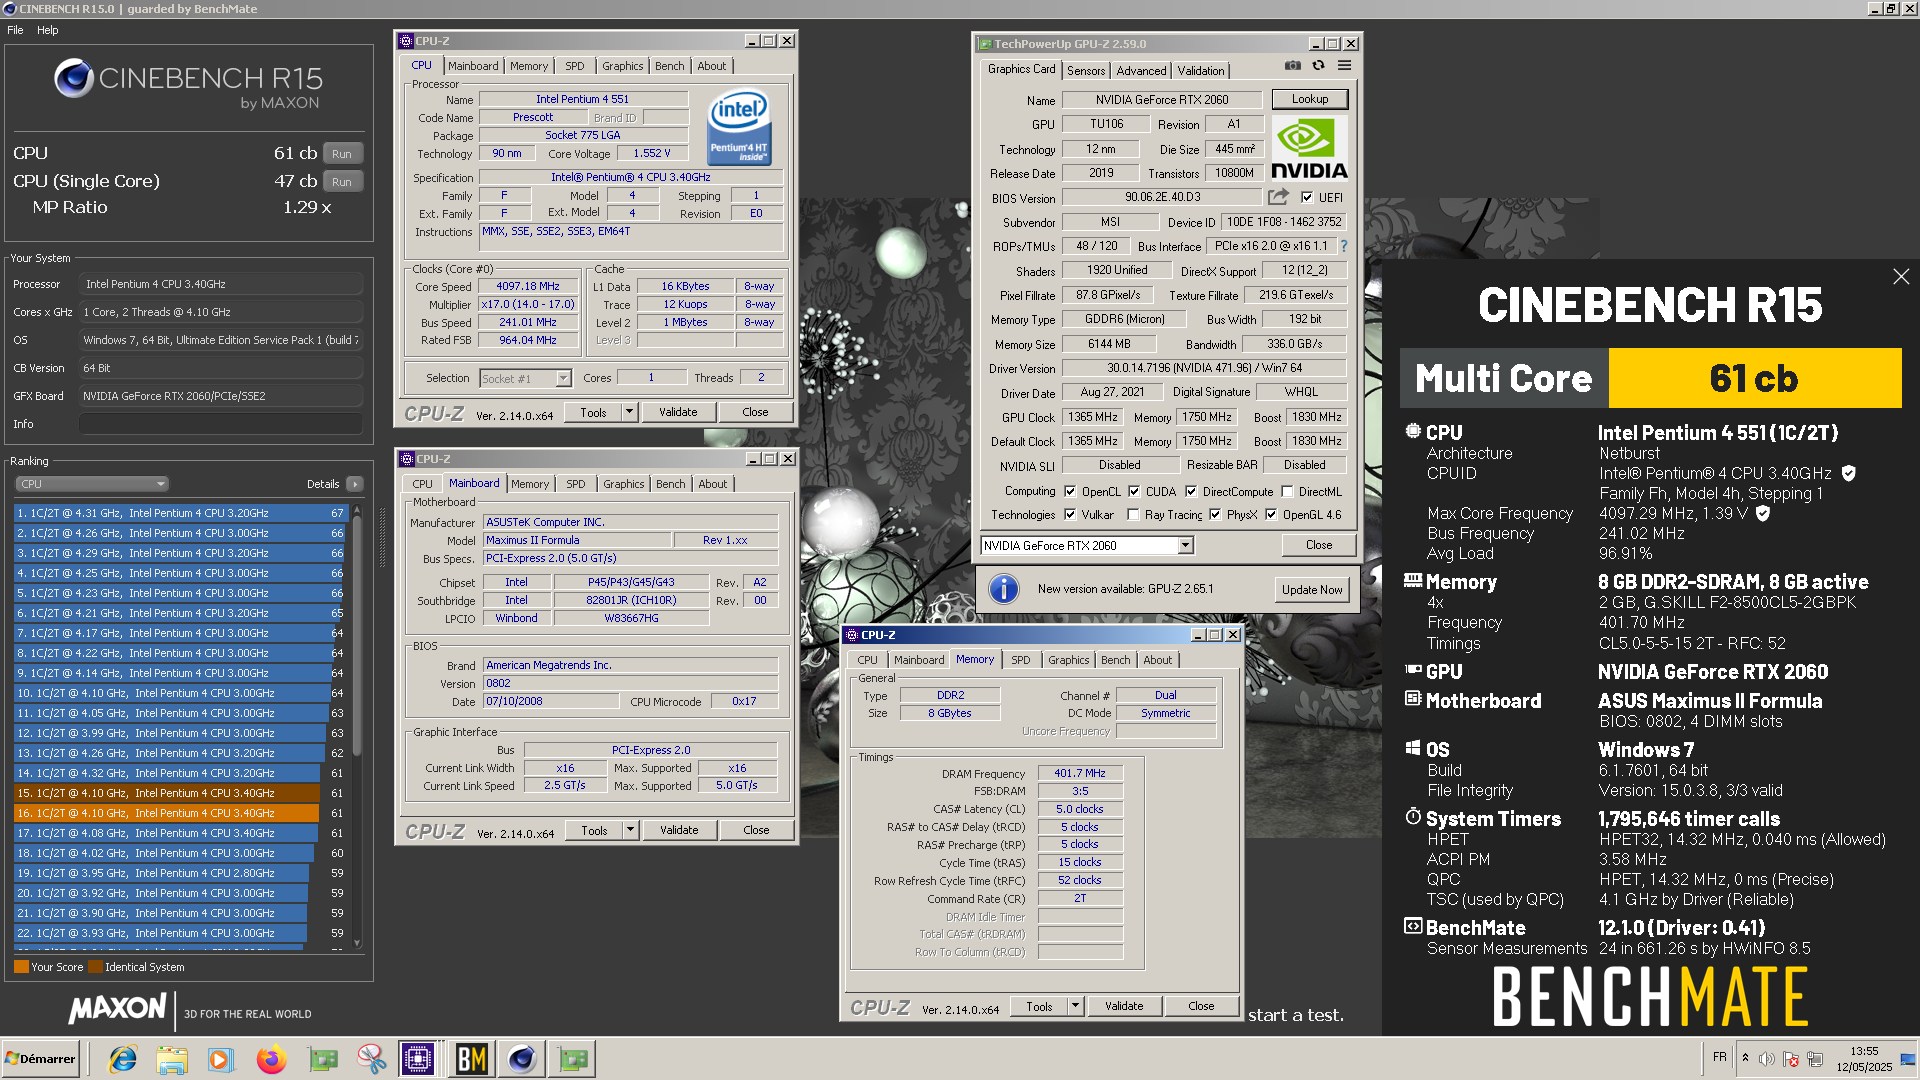
Task: Toggle the OpenGL 4.6 checkbox
Action: tap(1271, 515)
